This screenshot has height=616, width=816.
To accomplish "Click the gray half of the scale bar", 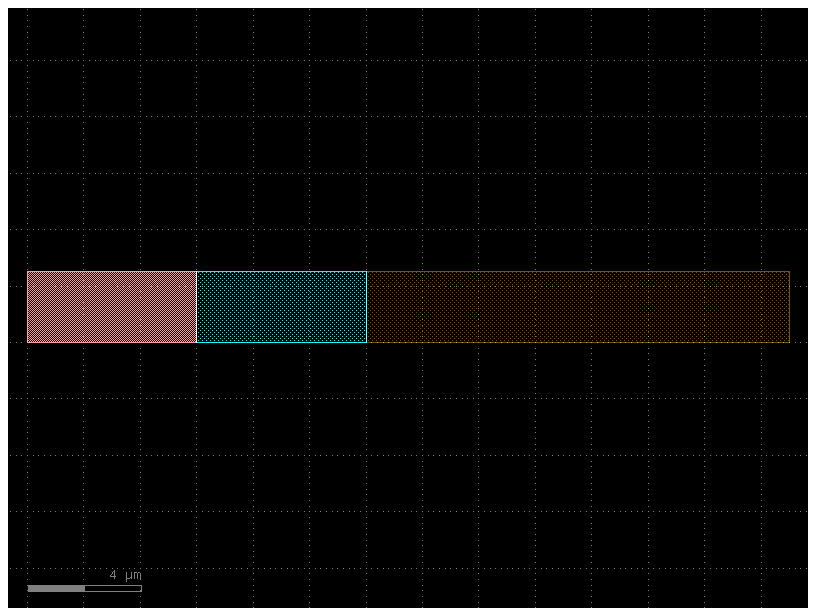I will point(55,589).
